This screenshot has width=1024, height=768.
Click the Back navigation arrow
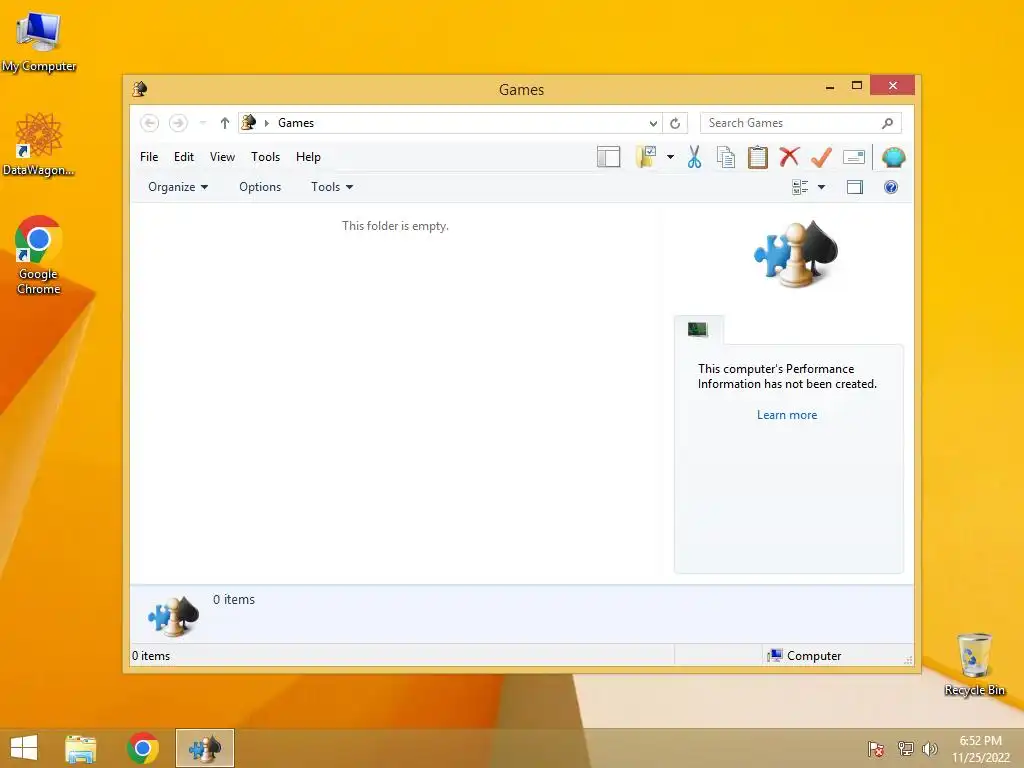[x=150, y=123]
